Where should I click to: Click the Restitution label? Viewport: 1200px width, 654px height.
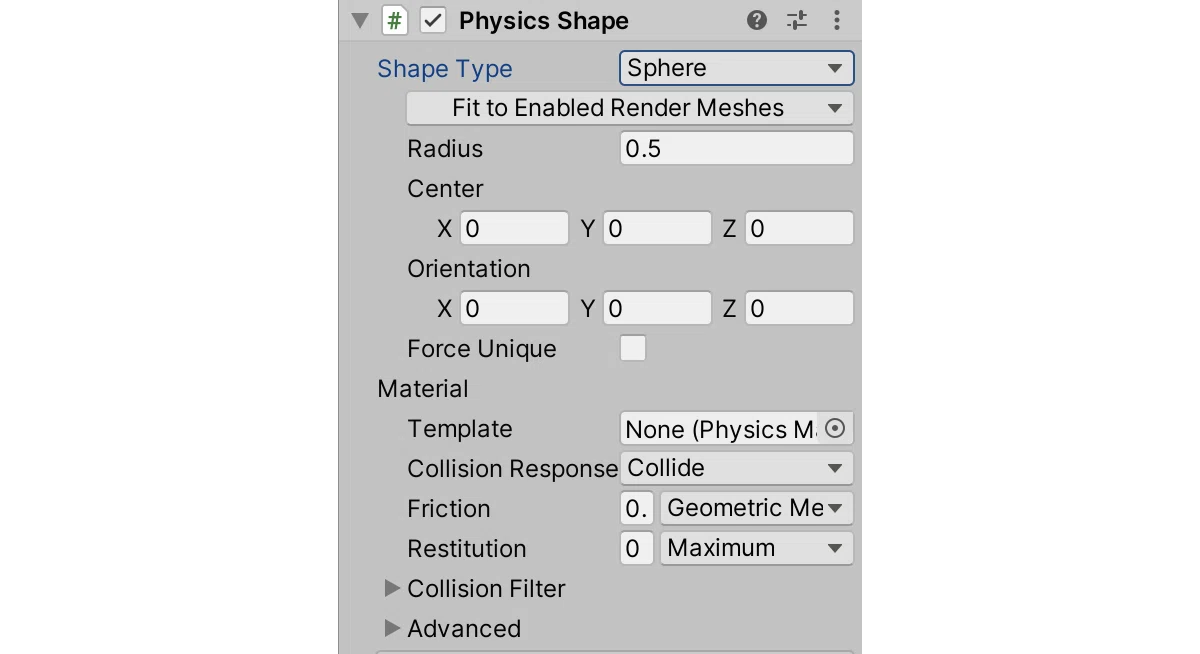pos(467,549)
